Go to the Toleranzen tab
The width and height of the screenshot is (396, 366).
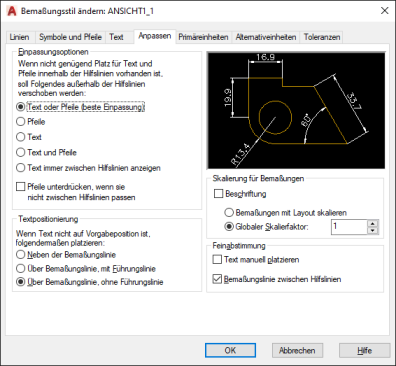tap(322, 37)
